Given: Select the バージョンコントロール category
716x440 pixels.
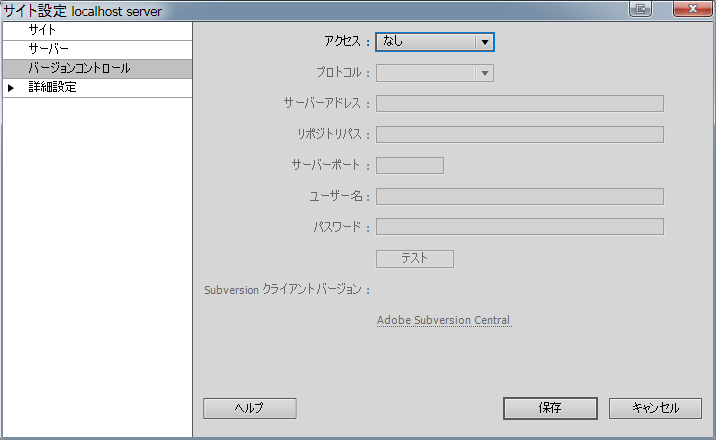Looking at the screenshot, I should pyautogui.click(x=97, y=68).
